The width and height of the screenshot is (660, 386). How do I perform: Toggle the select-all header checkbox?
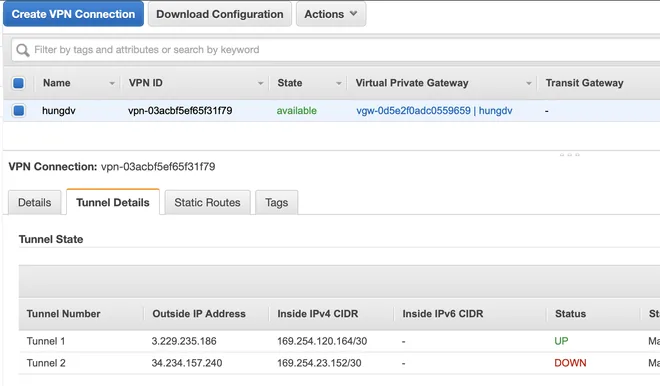[19, 83]
